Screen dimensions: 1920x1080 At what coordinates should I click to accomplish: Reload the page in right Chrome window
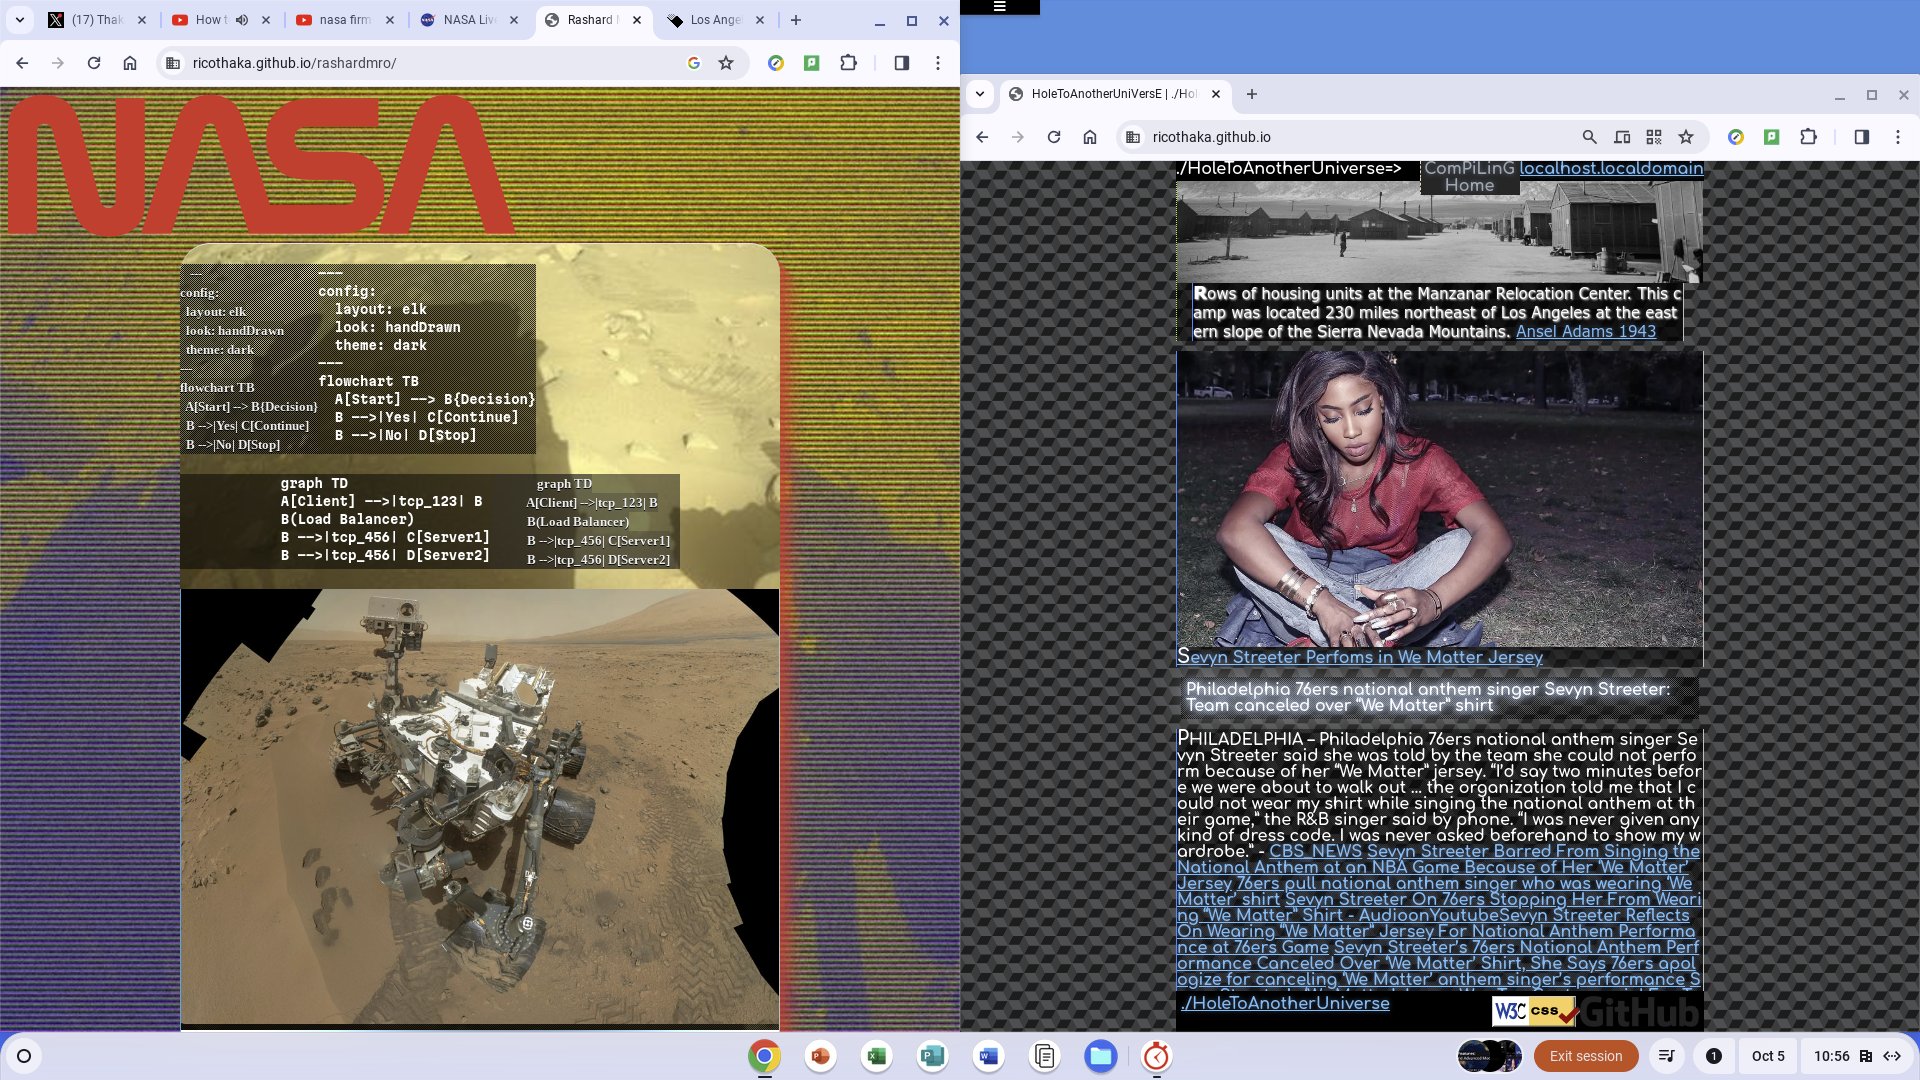[x=1054, y=137]
